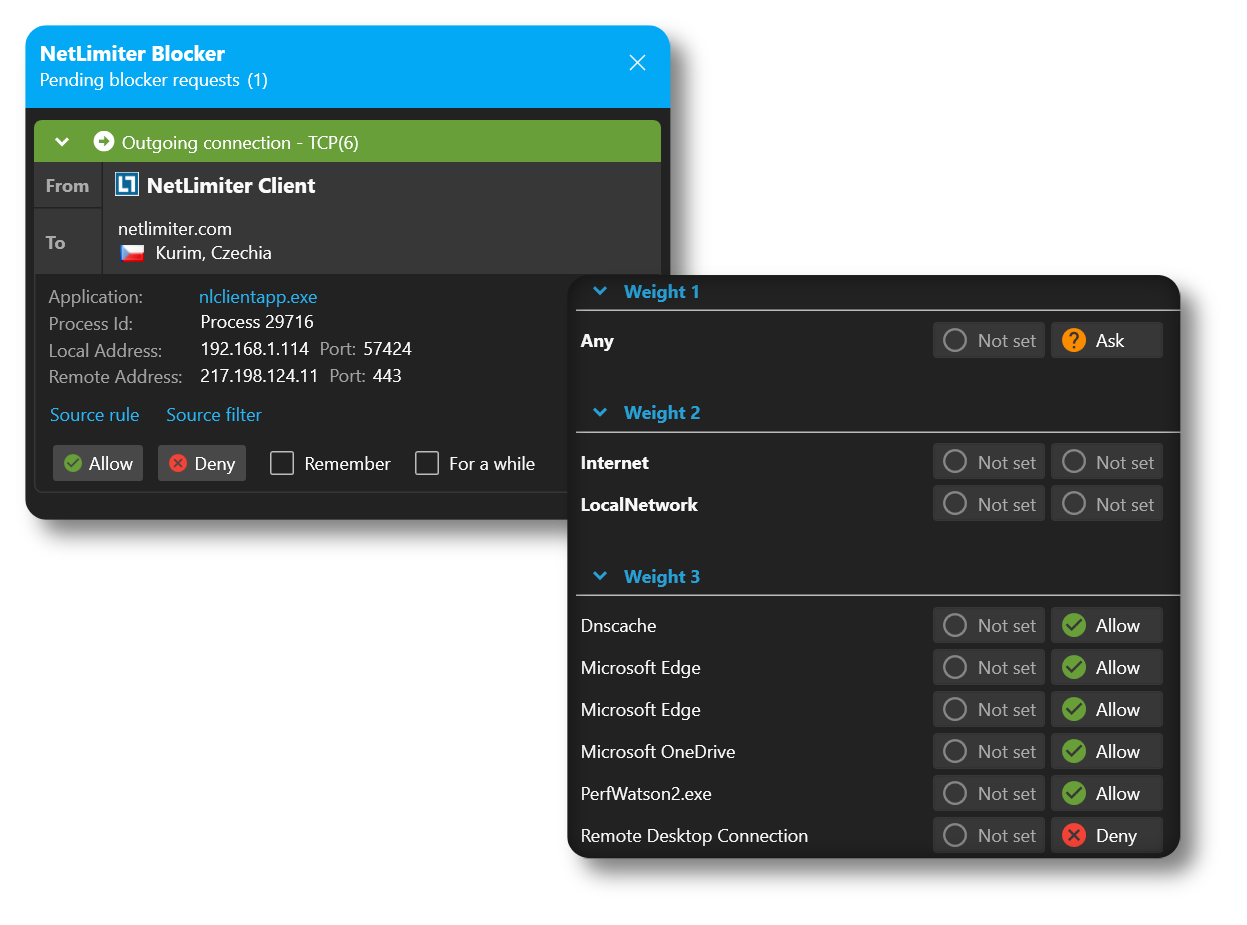Open the Source rule link
The image size is (1247, 925).
coord(95,414)
